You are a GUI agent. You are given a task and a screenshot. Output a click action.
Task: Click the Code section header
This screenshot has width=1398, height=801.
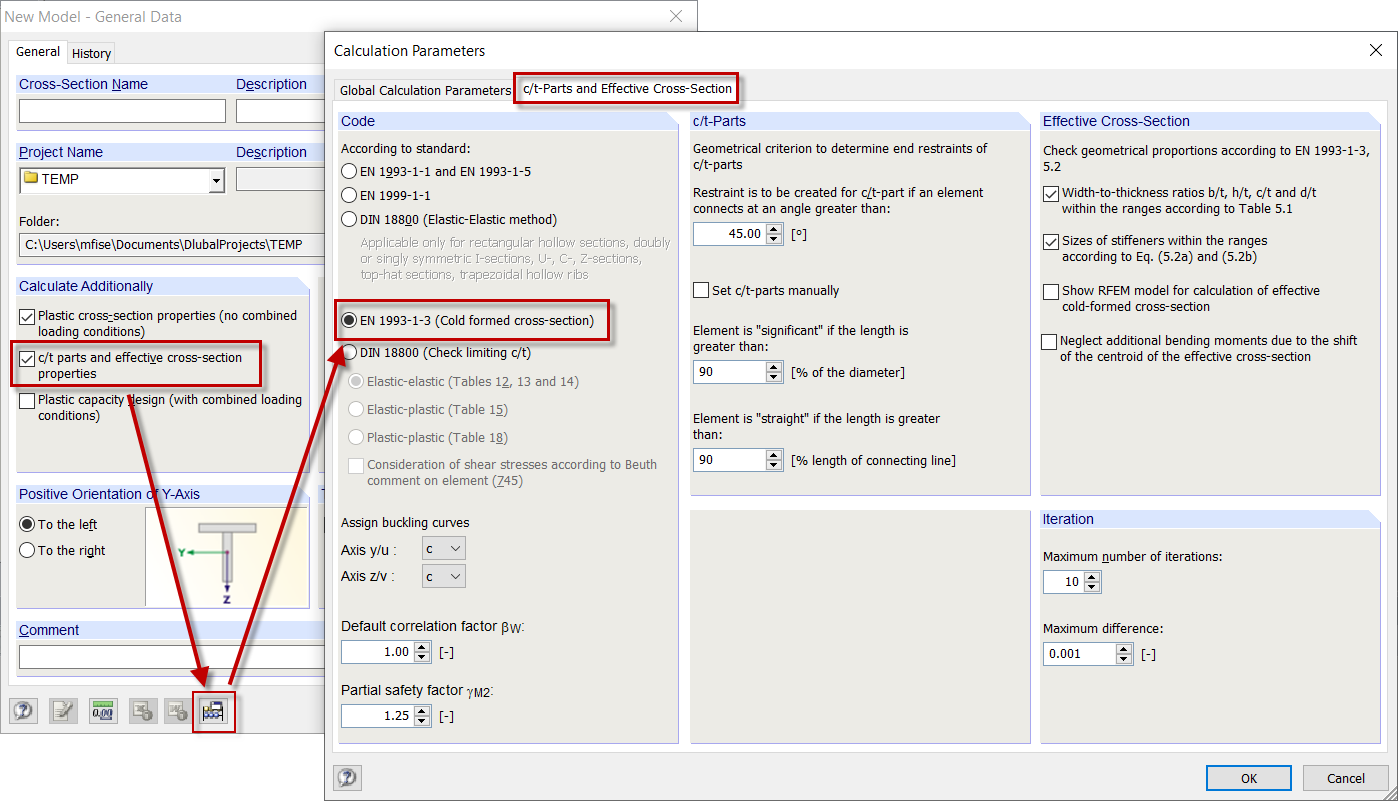pos(509,121)
